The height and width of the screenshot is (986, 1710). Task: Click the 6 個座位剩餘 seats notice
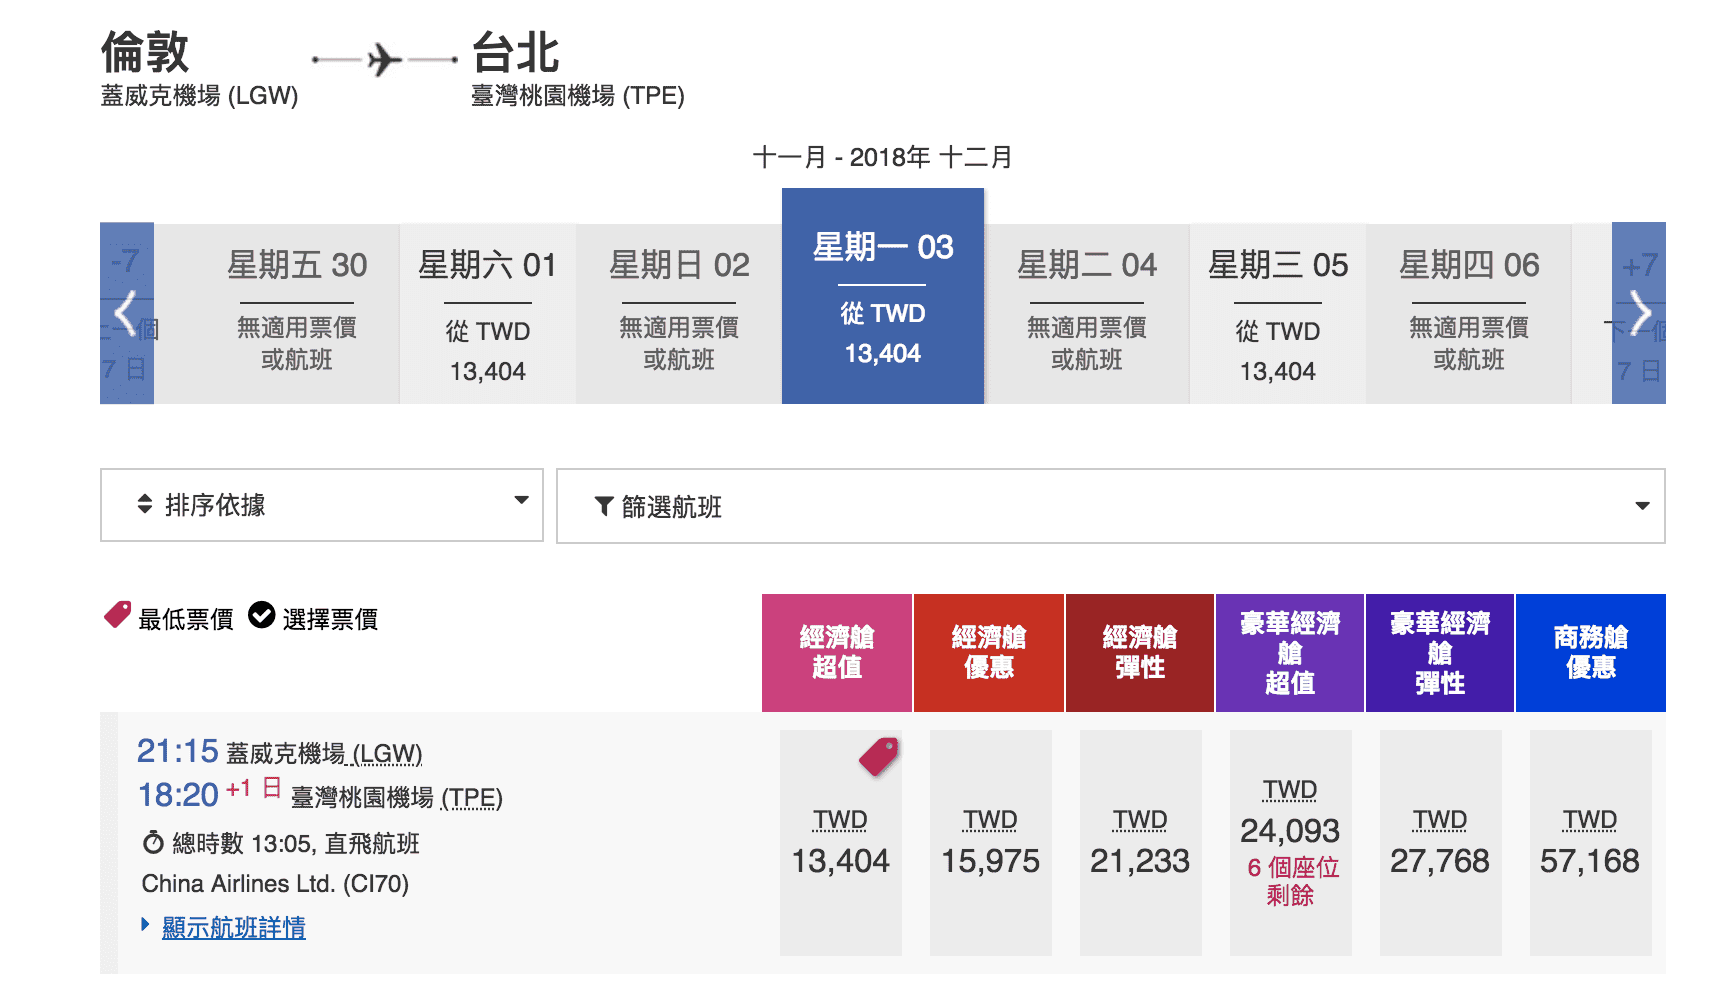pyautogui.click(x=1292, y=881)
